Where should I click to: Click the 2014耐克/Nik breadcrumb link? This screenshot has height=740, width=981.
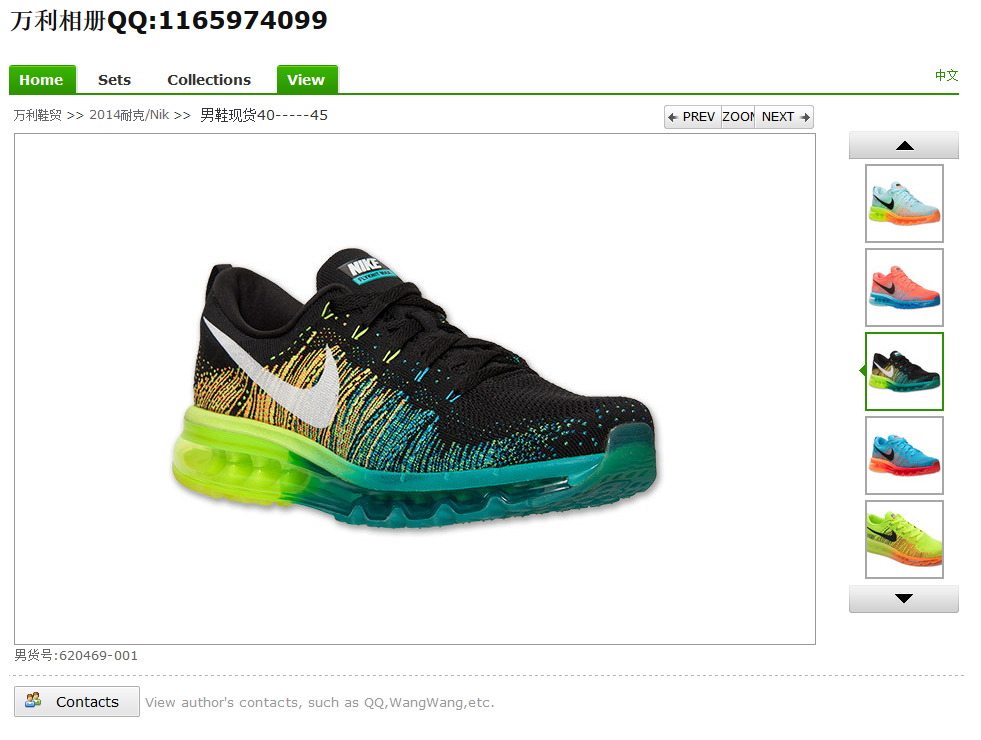129,115
